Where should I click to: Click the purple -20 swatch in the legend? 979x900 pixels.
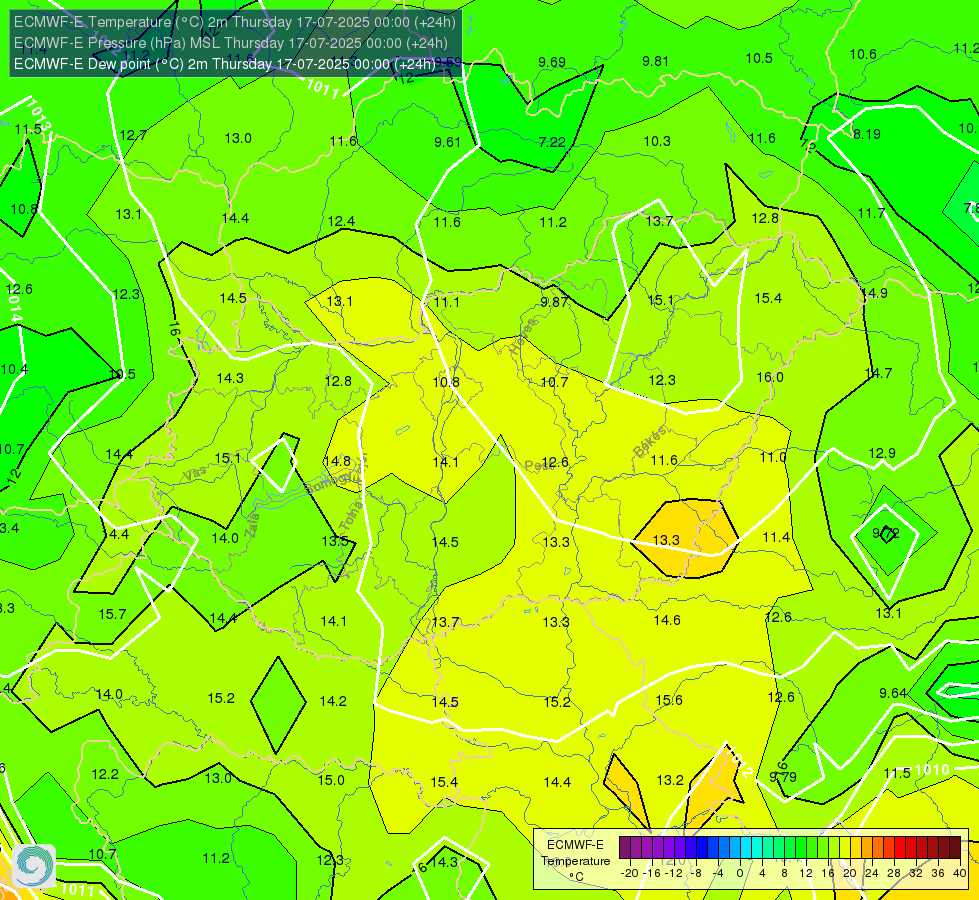point(624,848)
